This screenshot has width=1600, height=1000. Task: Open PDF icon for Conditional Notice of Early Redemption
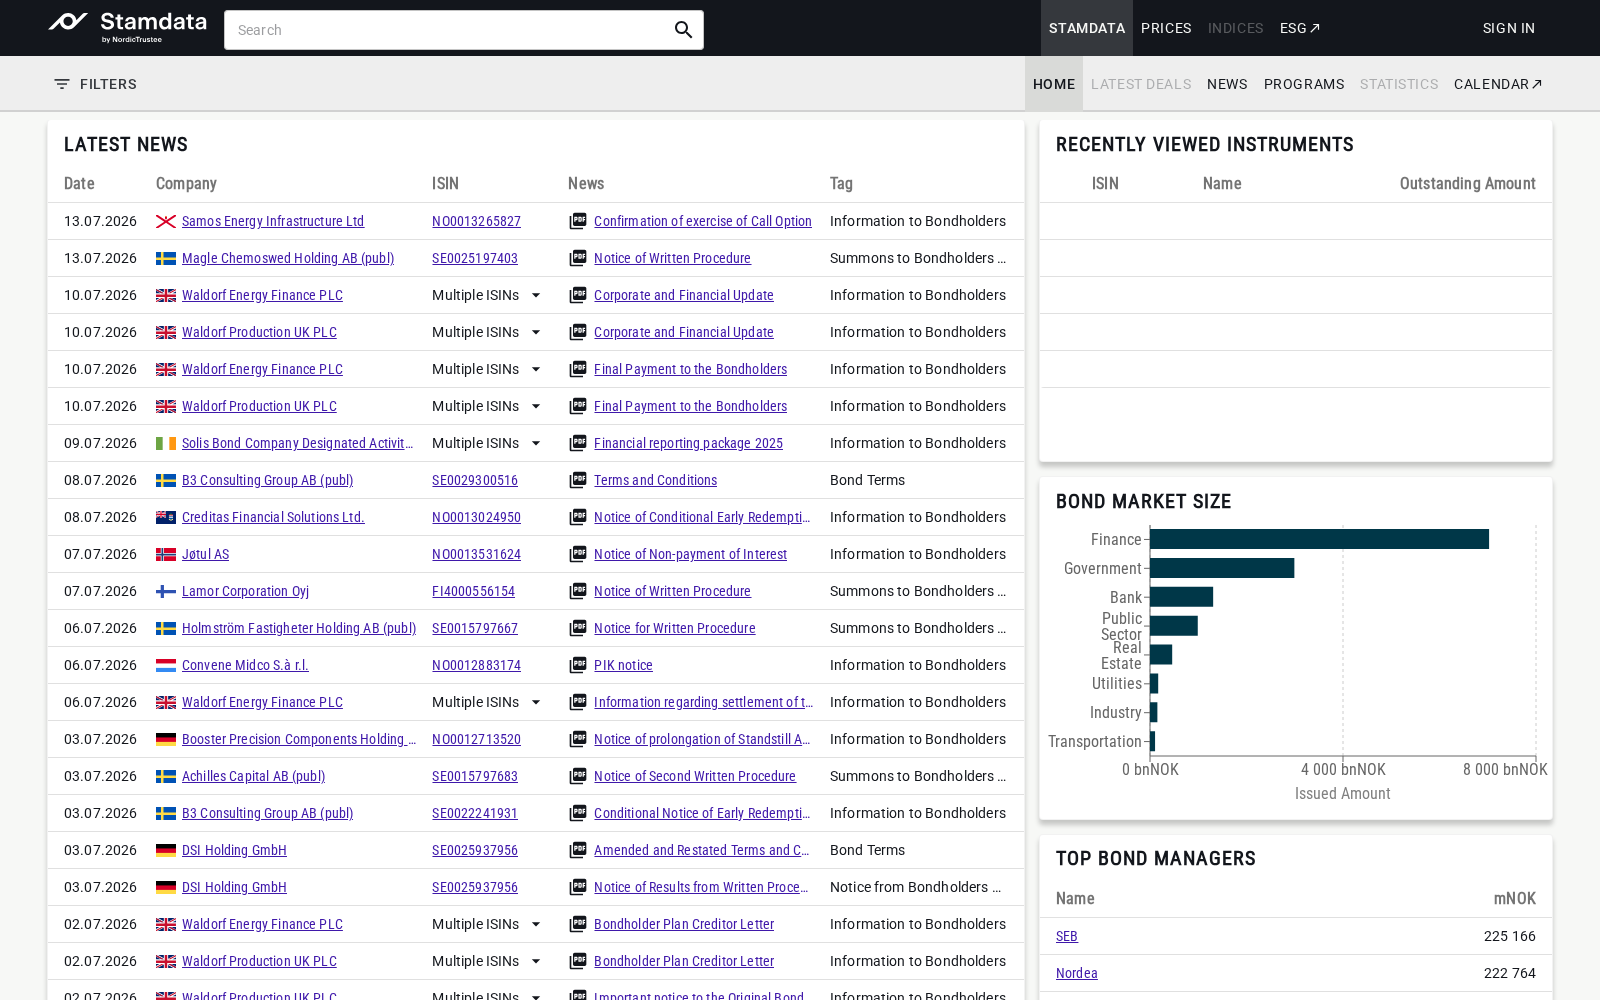[578, 813]
